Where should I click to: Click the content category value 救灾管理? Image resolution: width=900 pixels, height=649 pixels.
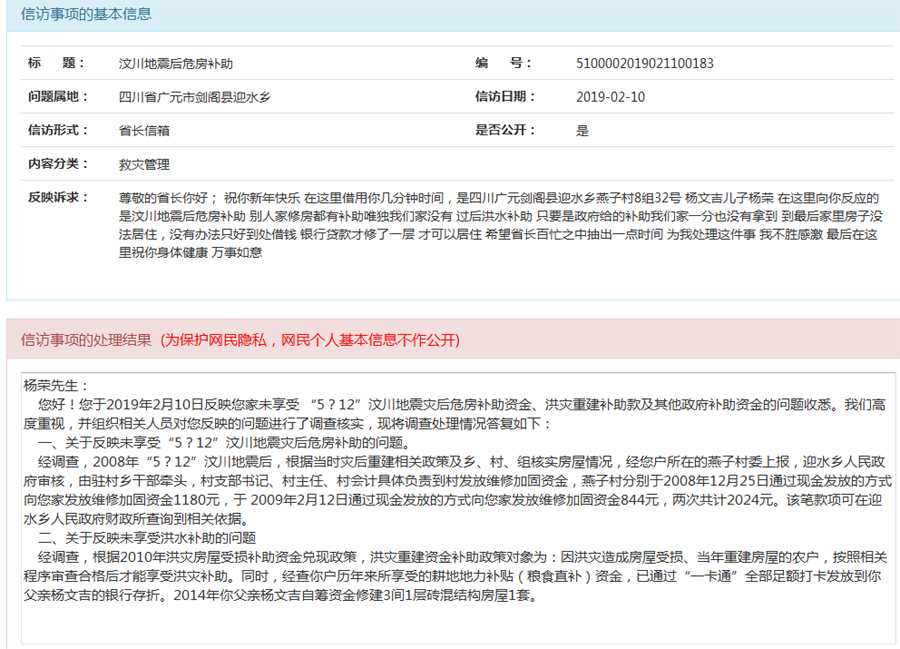144,164
